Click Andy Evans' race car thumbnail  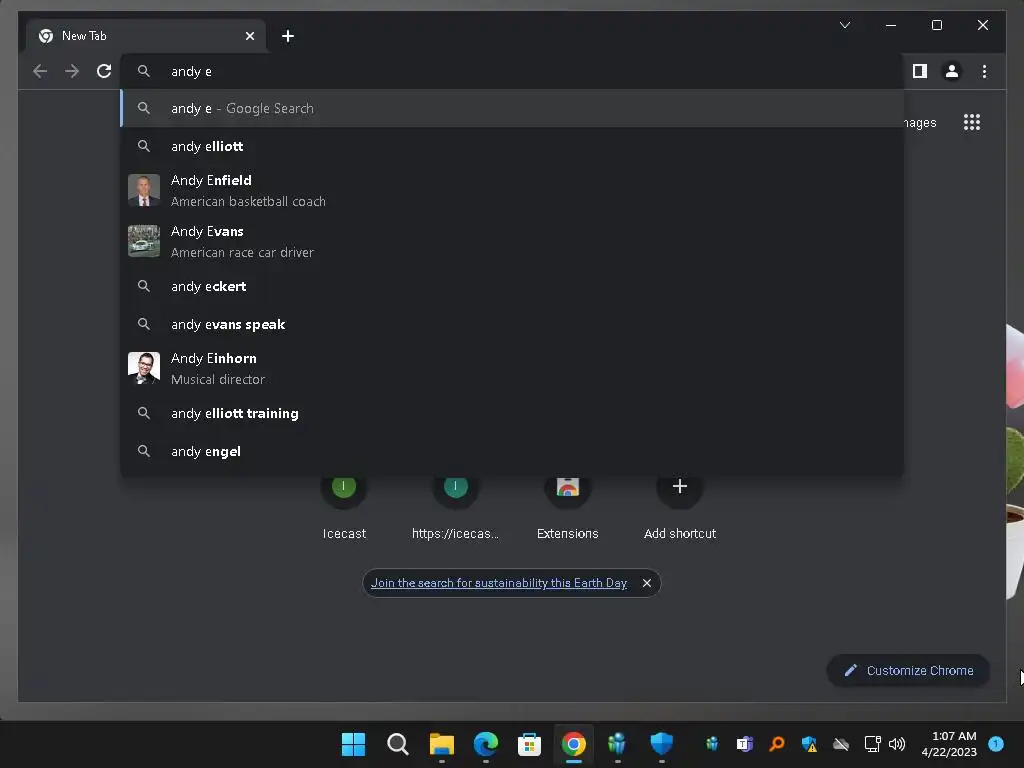(x=144, y=241)
